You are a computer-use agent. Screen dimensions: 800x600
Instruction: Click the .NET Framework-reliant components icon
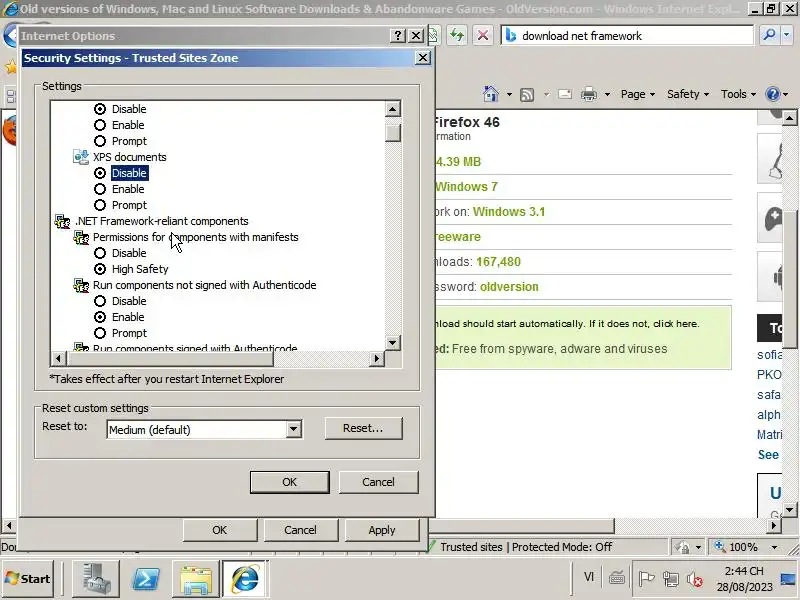pyautogui.click(x=62, y=221)
